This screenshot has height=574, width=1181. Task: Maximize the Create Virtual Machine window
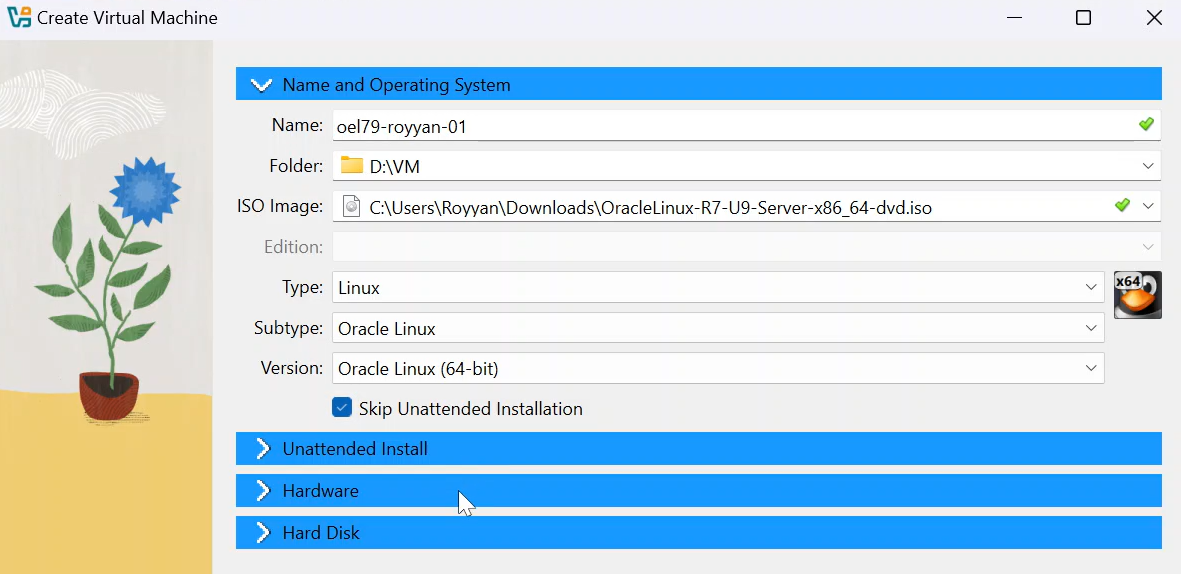(1083, 18)
